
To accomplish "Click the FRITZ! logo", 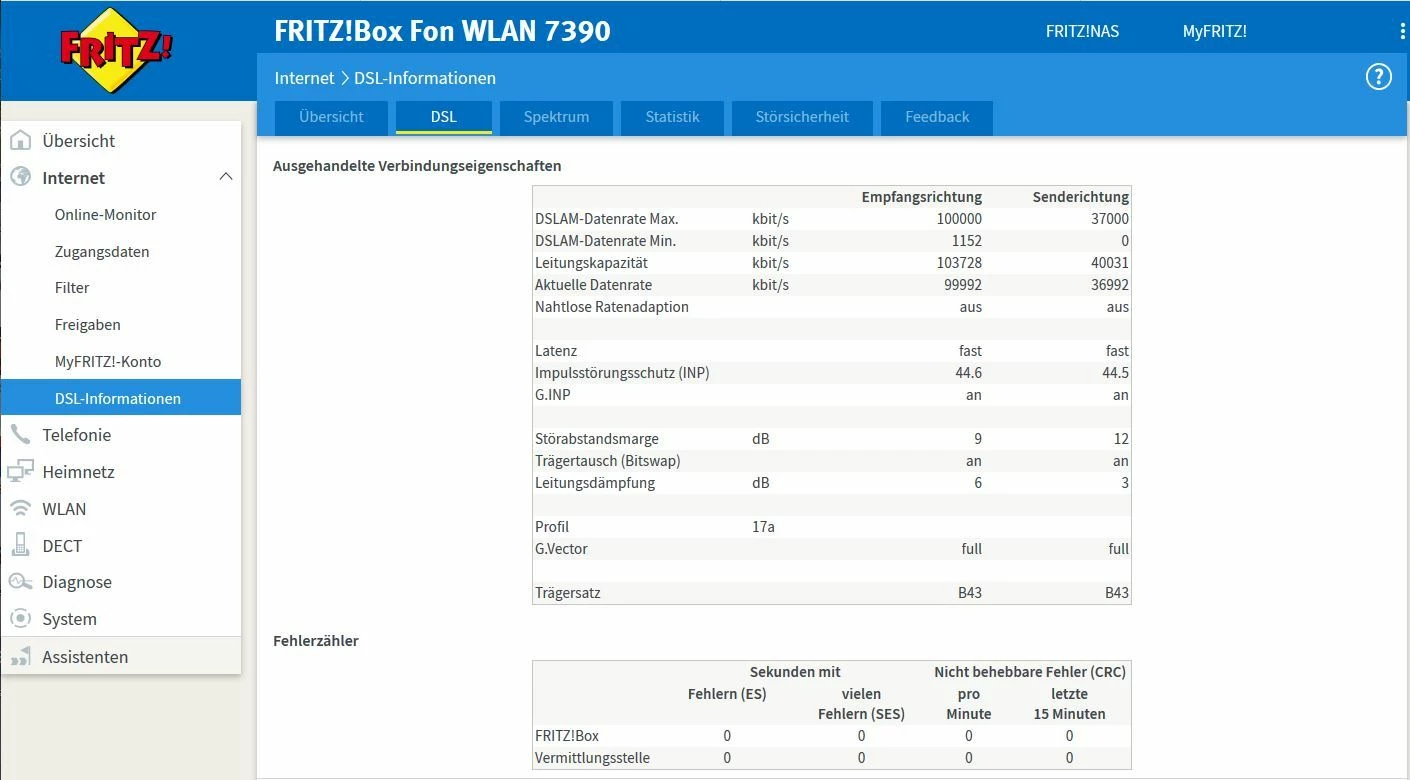I will [x=114, y=50].
